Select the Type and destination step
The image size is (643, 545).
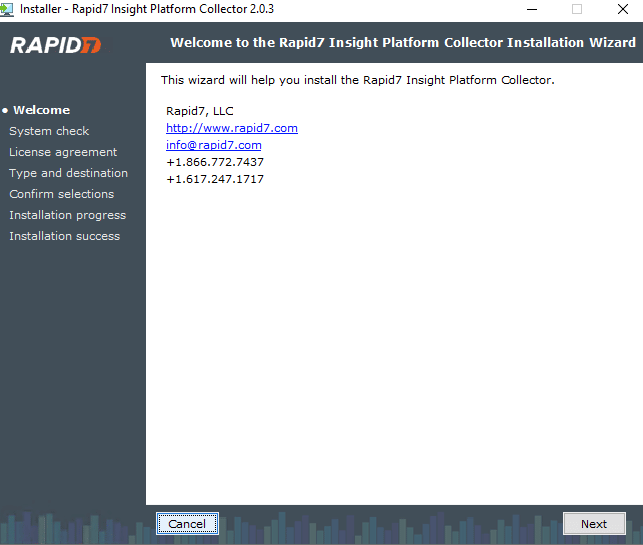coord(68,173)
